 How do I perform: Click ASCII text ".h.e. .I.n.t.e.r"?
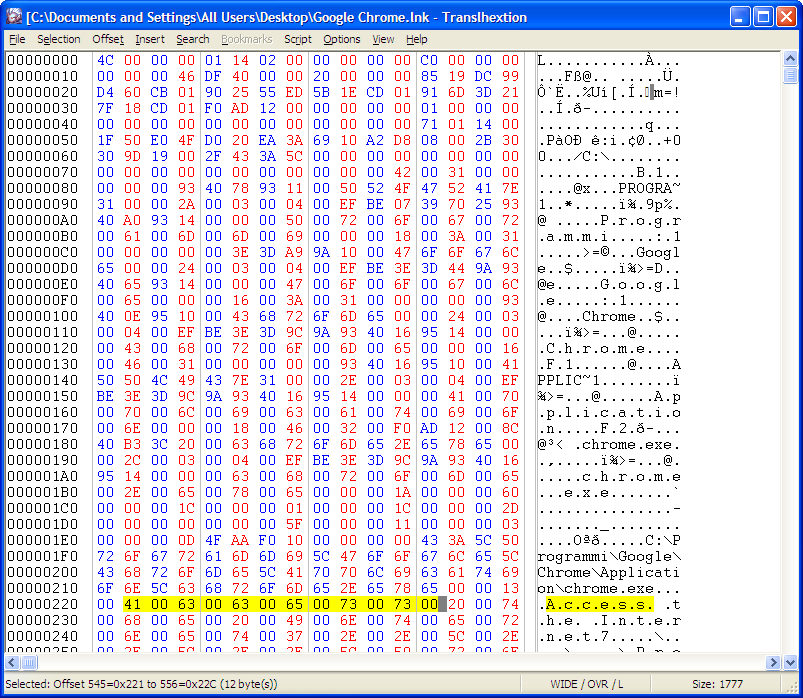coord(609,621)
